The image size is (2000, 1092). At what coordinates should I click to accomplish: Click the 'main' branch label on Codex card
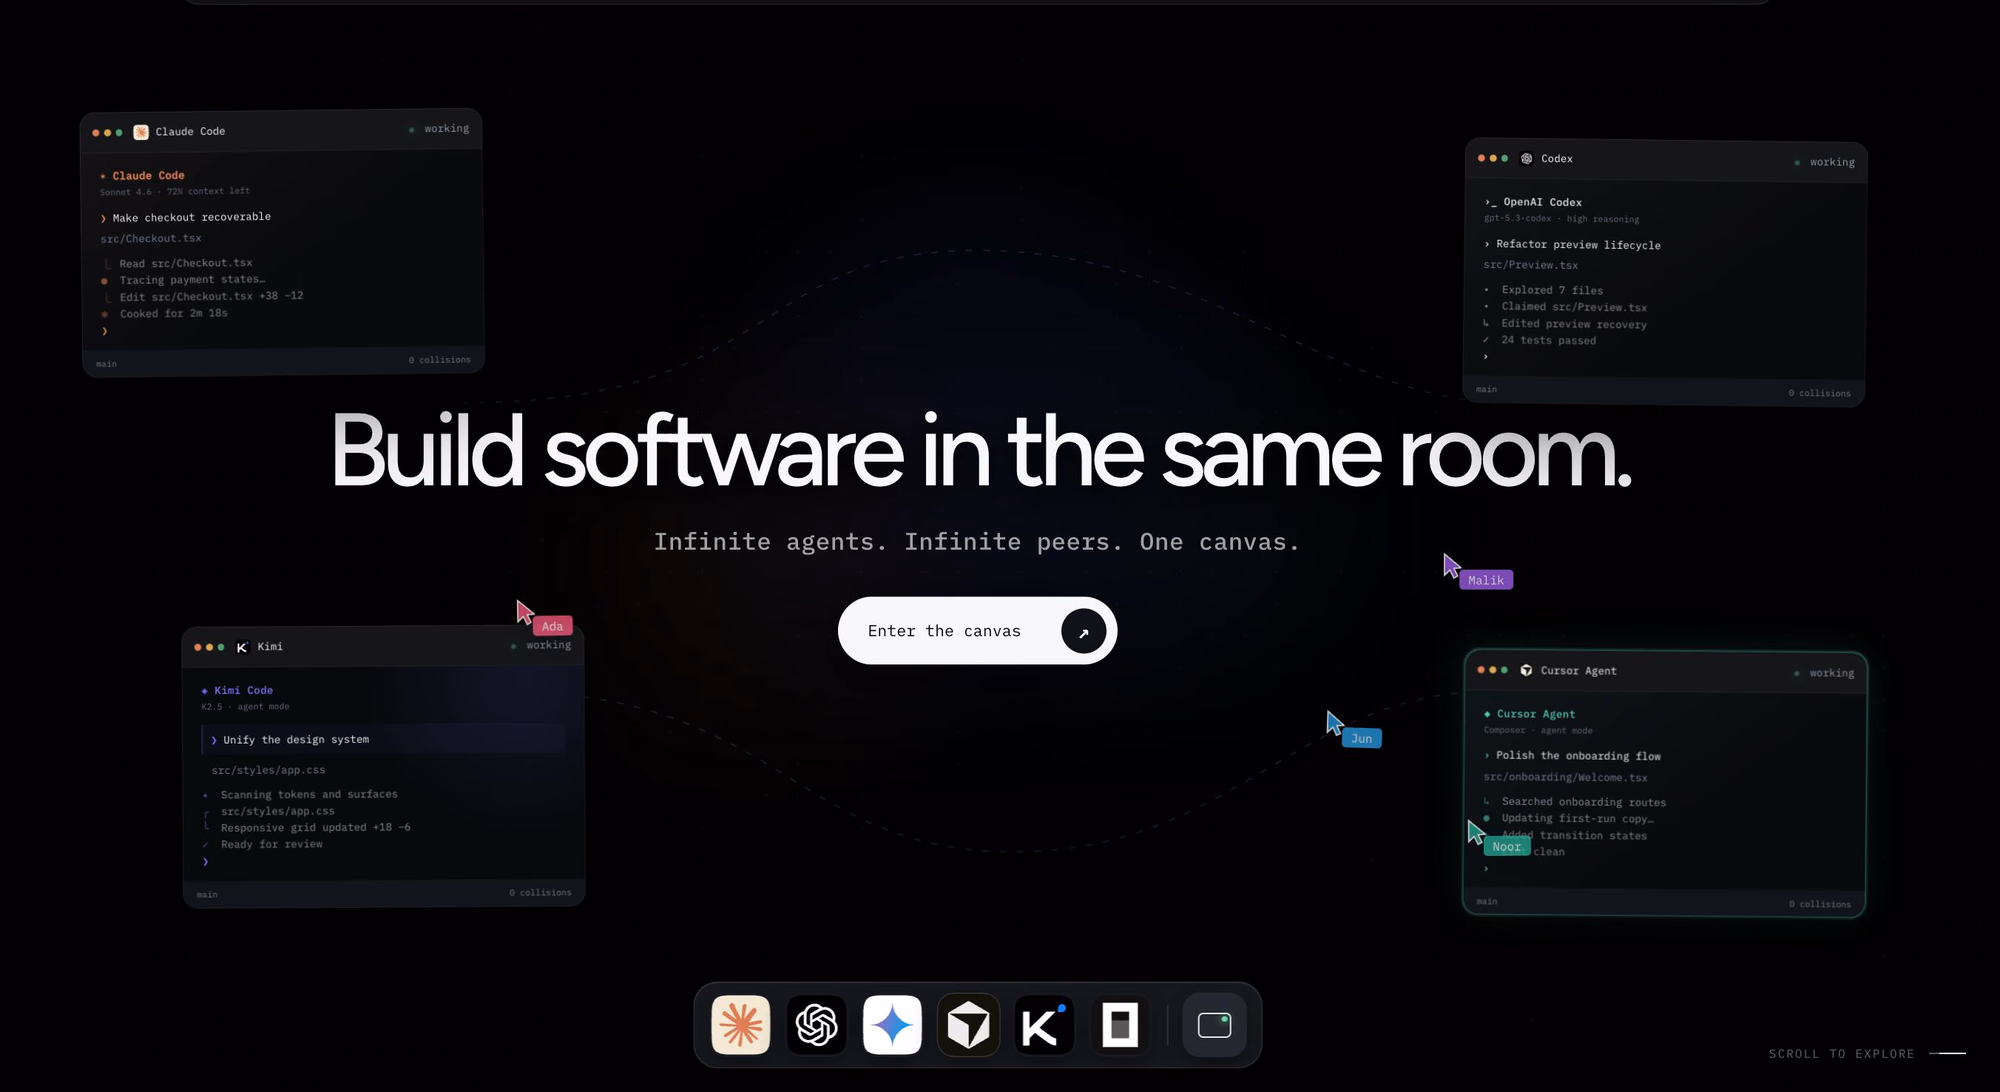[1486, 390]
